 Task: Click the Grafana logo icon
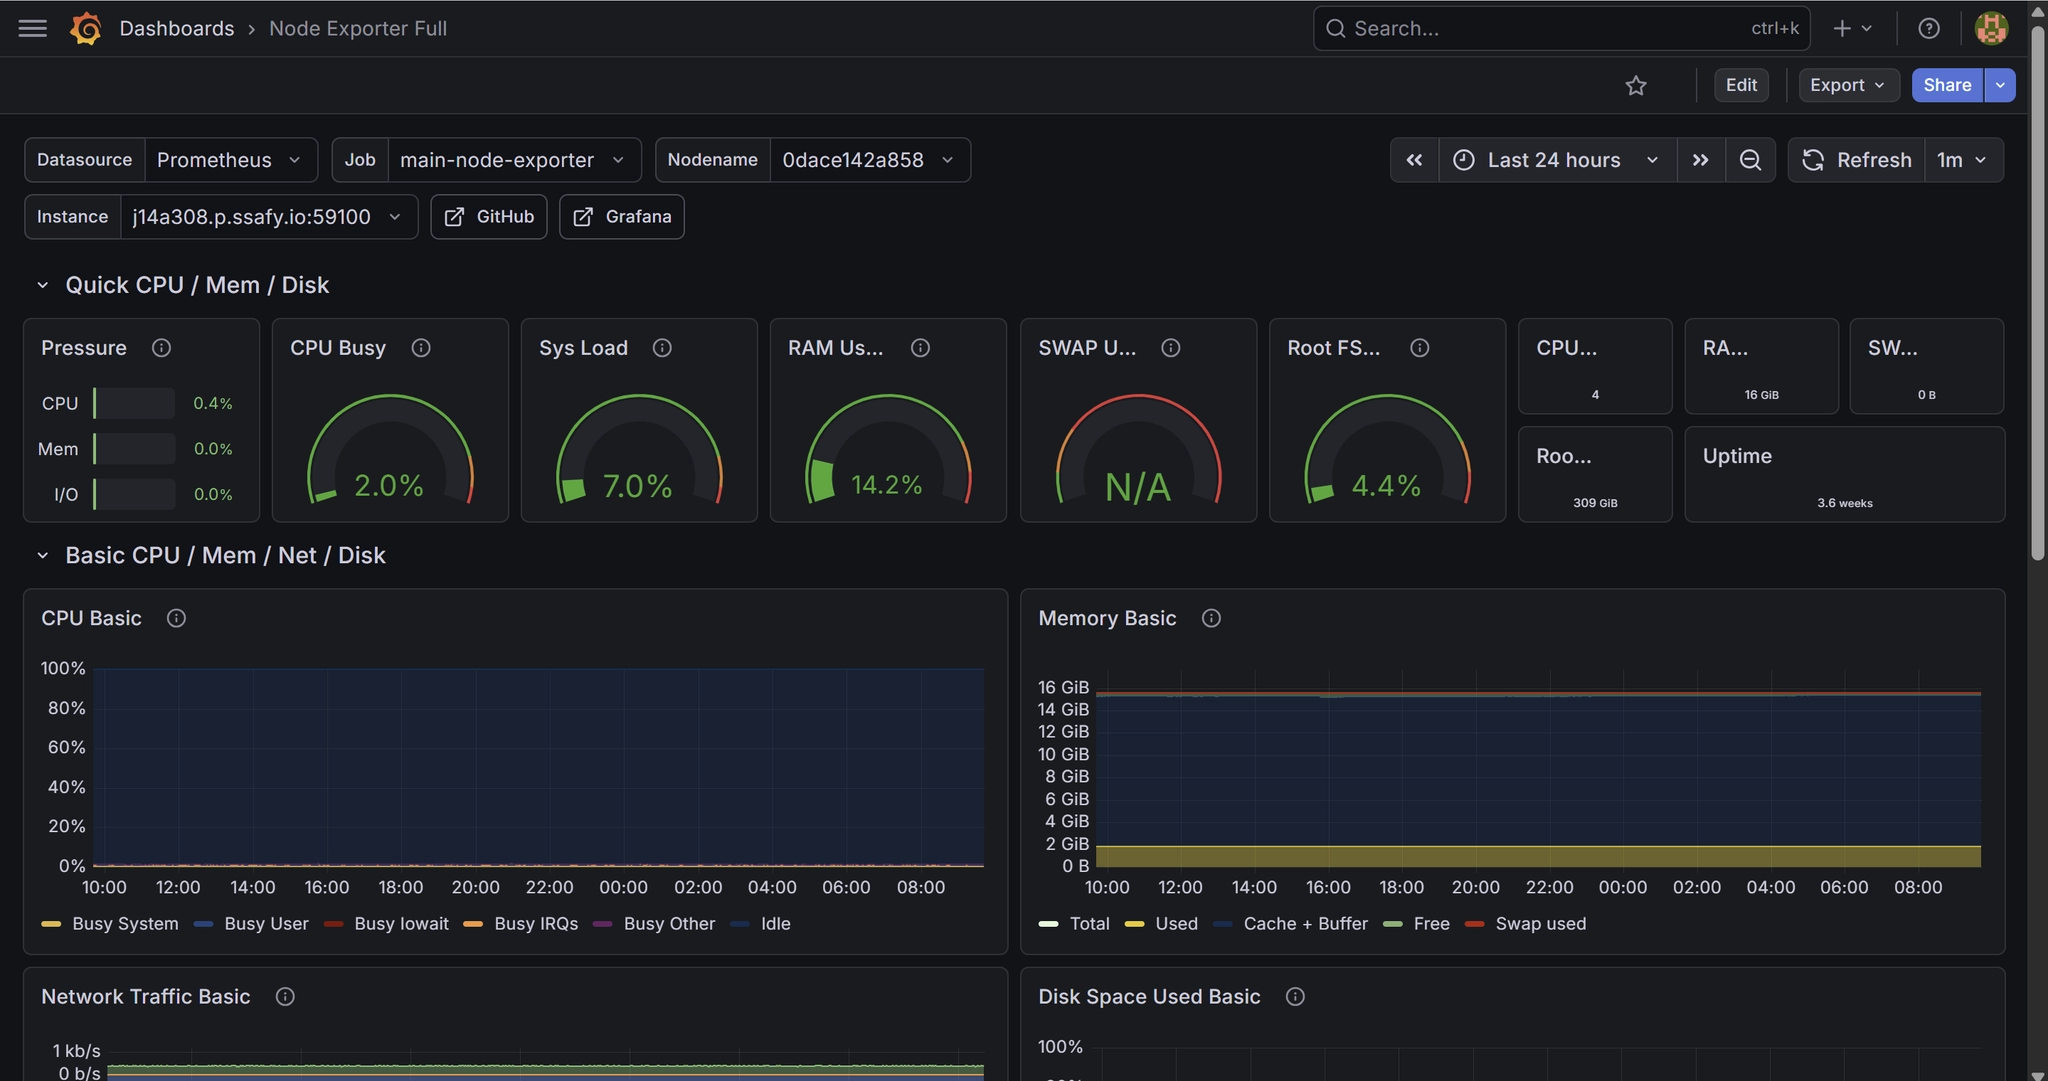(x=86, y=28)
